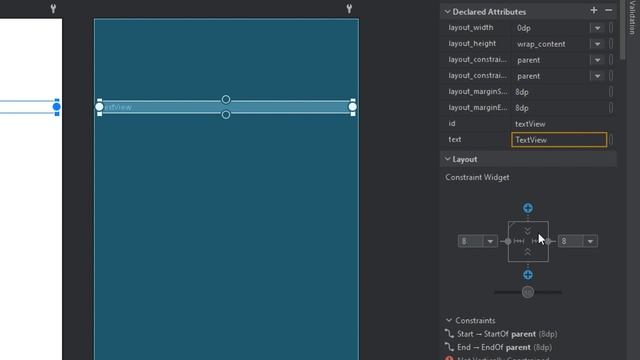The image size is (640, 360).
Task: Click pin icon above blueprint view
Action: [349, 8]
